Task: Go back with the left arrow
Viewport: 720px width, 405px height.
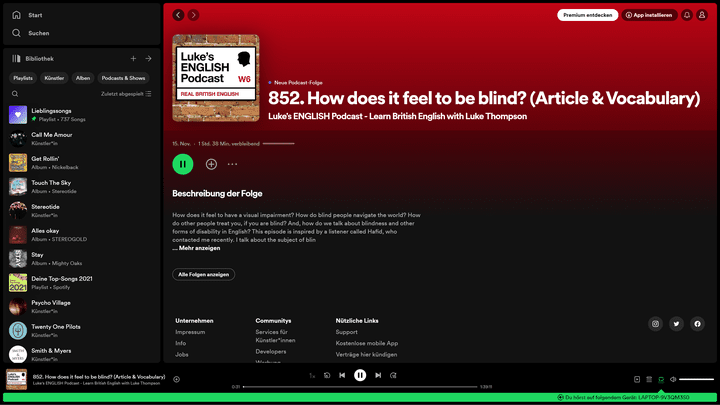Action: point(178,15)
